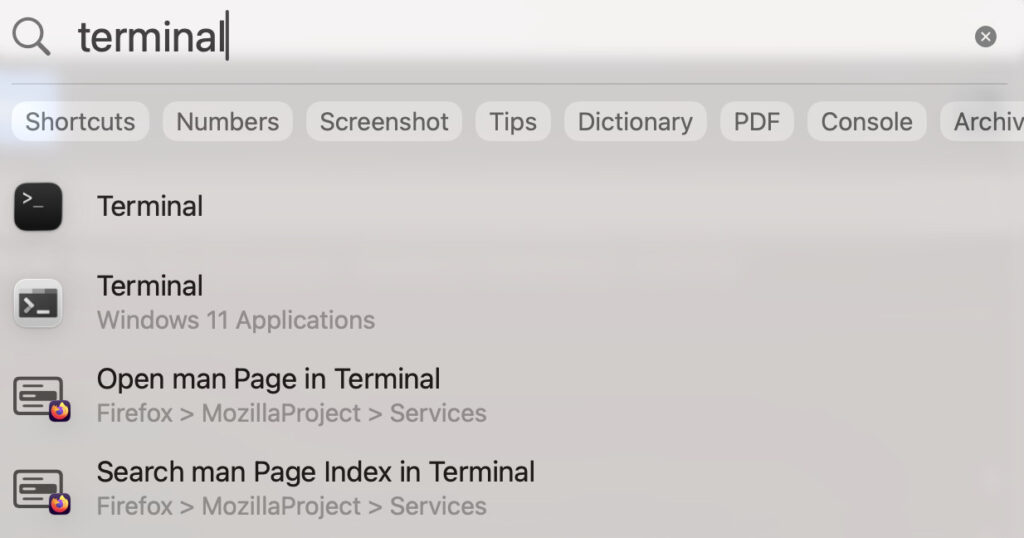Select the Console suggestion chip
The width and height of the screenshot is (1024, 538).
click(x=867, y=122)
